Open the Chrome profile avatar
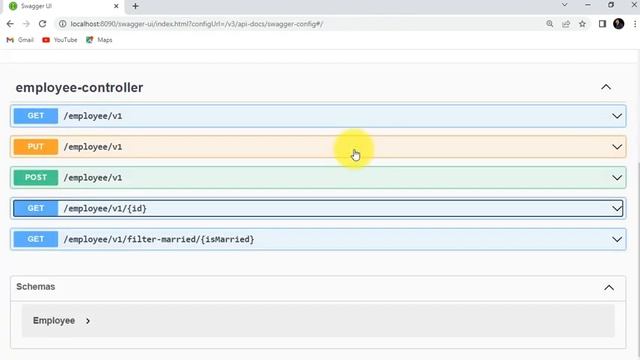640x360 pixels. pos(619,24)
